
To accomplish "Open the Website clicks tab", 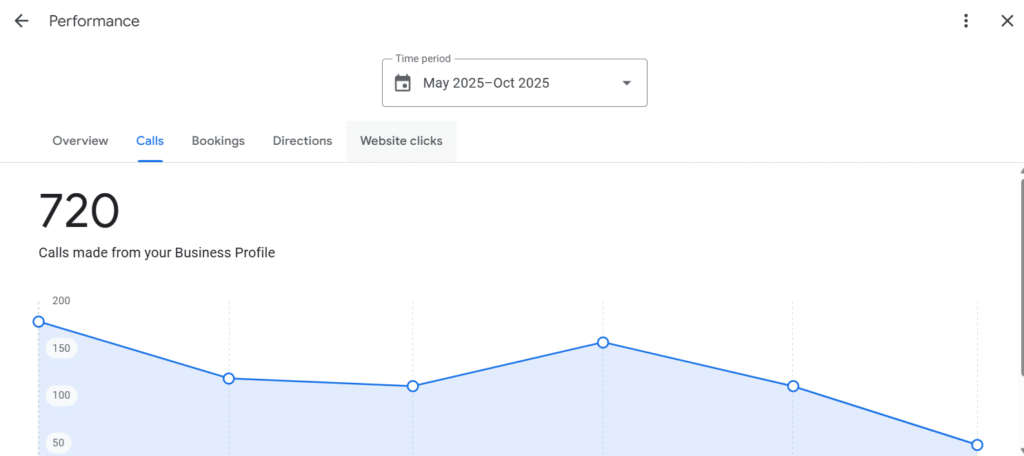I will click(401, 141).
